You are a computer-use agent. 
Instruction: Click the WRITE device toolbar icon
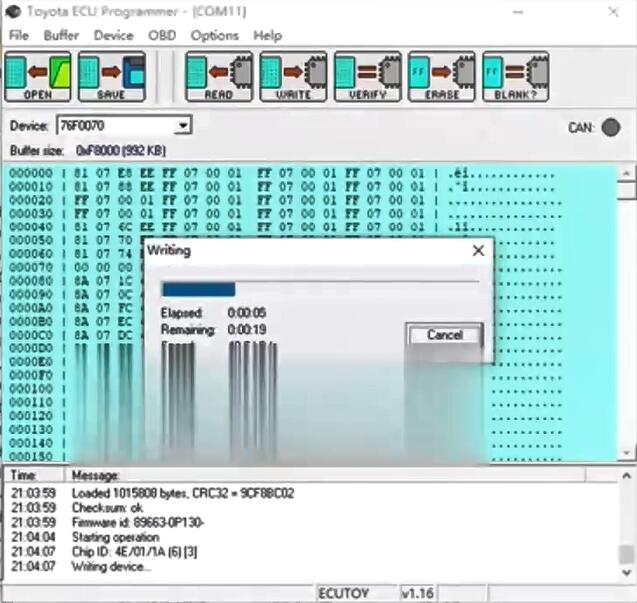pyautogui.click(x=293, y=76)
